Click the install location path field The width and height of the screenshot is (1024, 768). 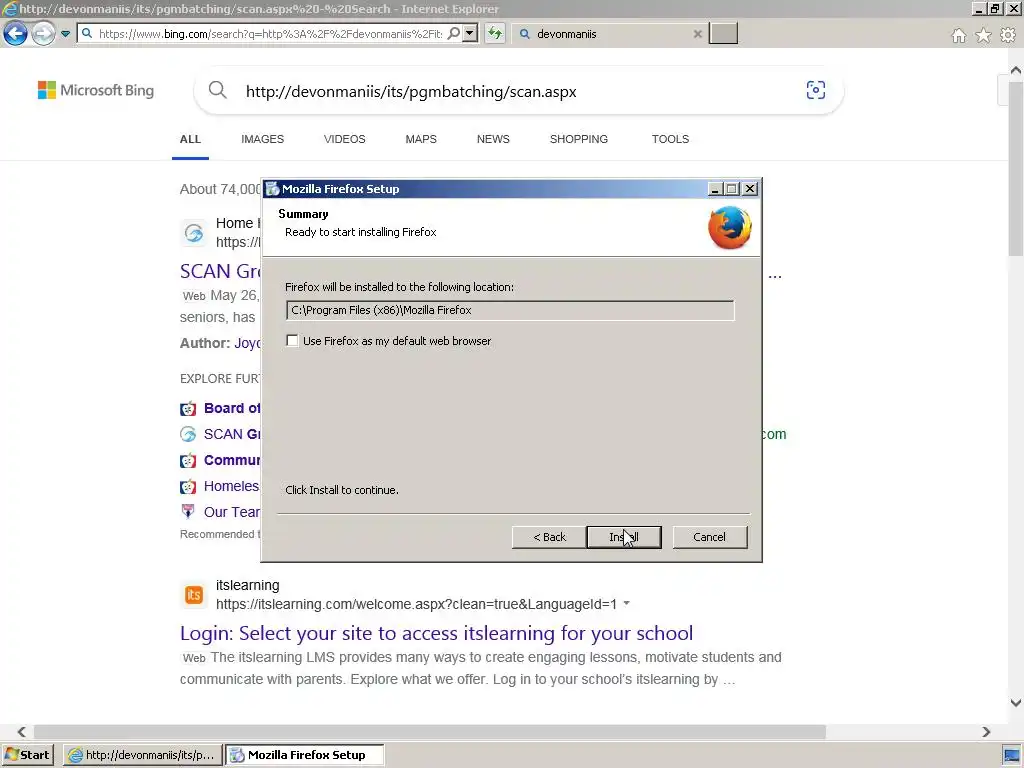tap(509, 310)
